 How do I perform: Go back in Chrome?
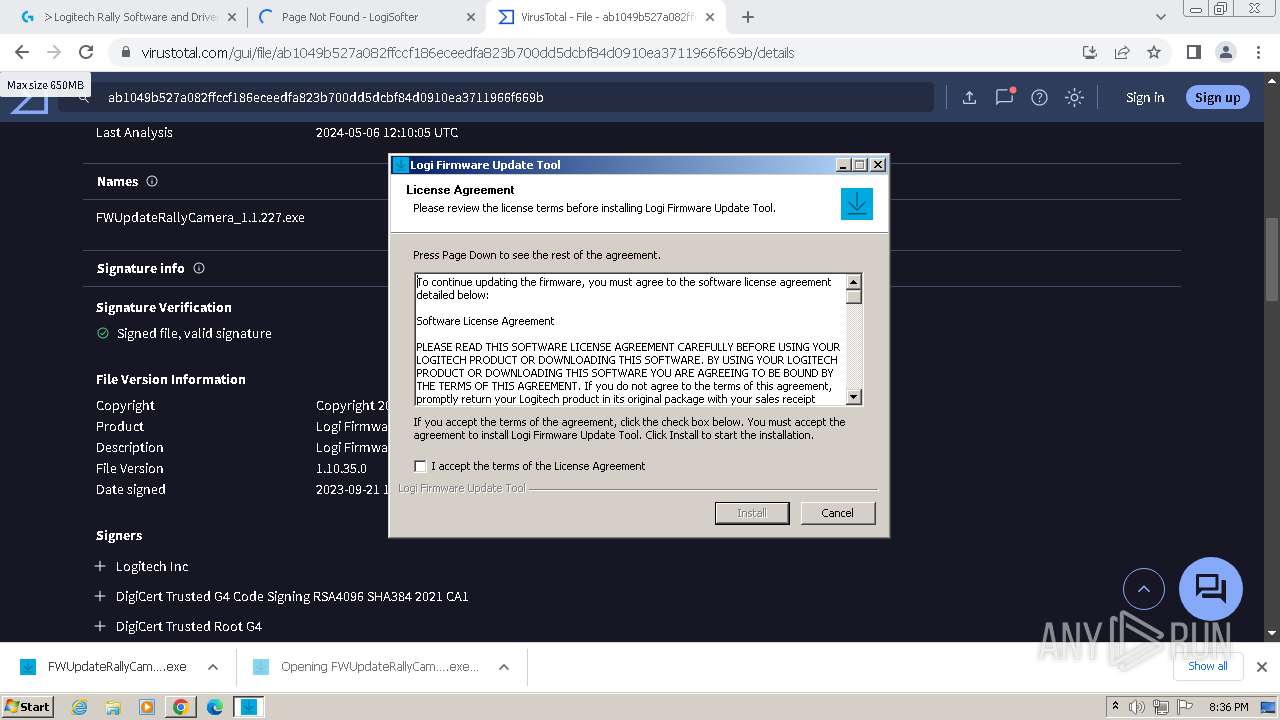pos(22,52)
